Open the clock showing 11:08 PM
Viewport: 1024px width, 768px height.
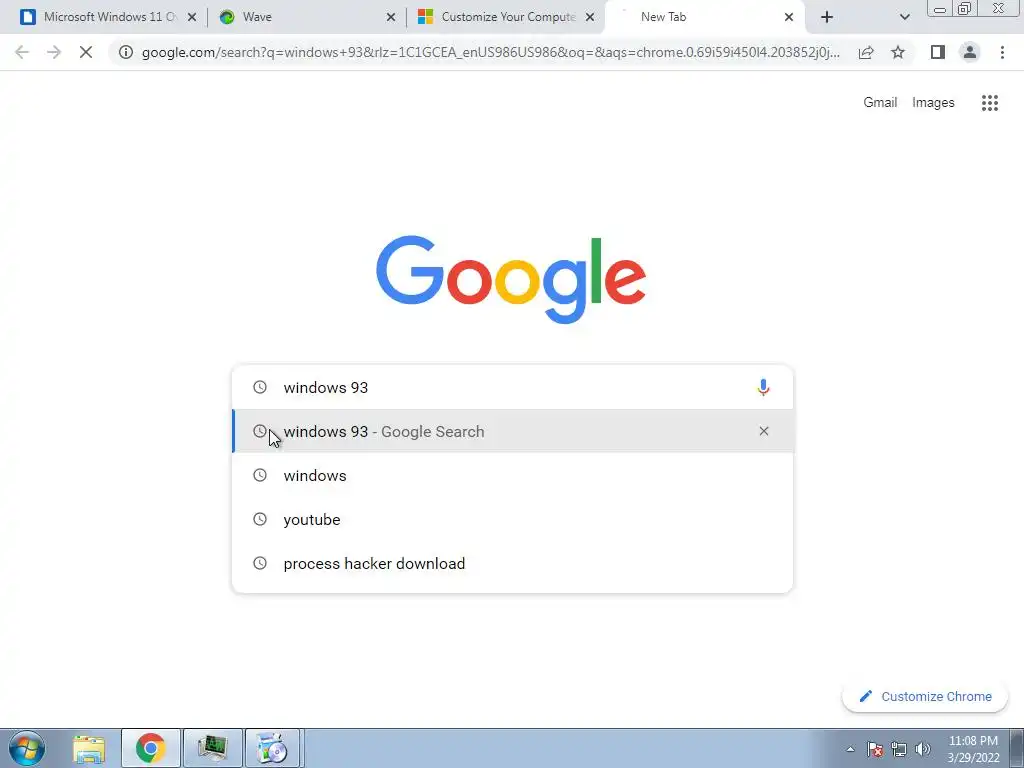coord(973,749)
